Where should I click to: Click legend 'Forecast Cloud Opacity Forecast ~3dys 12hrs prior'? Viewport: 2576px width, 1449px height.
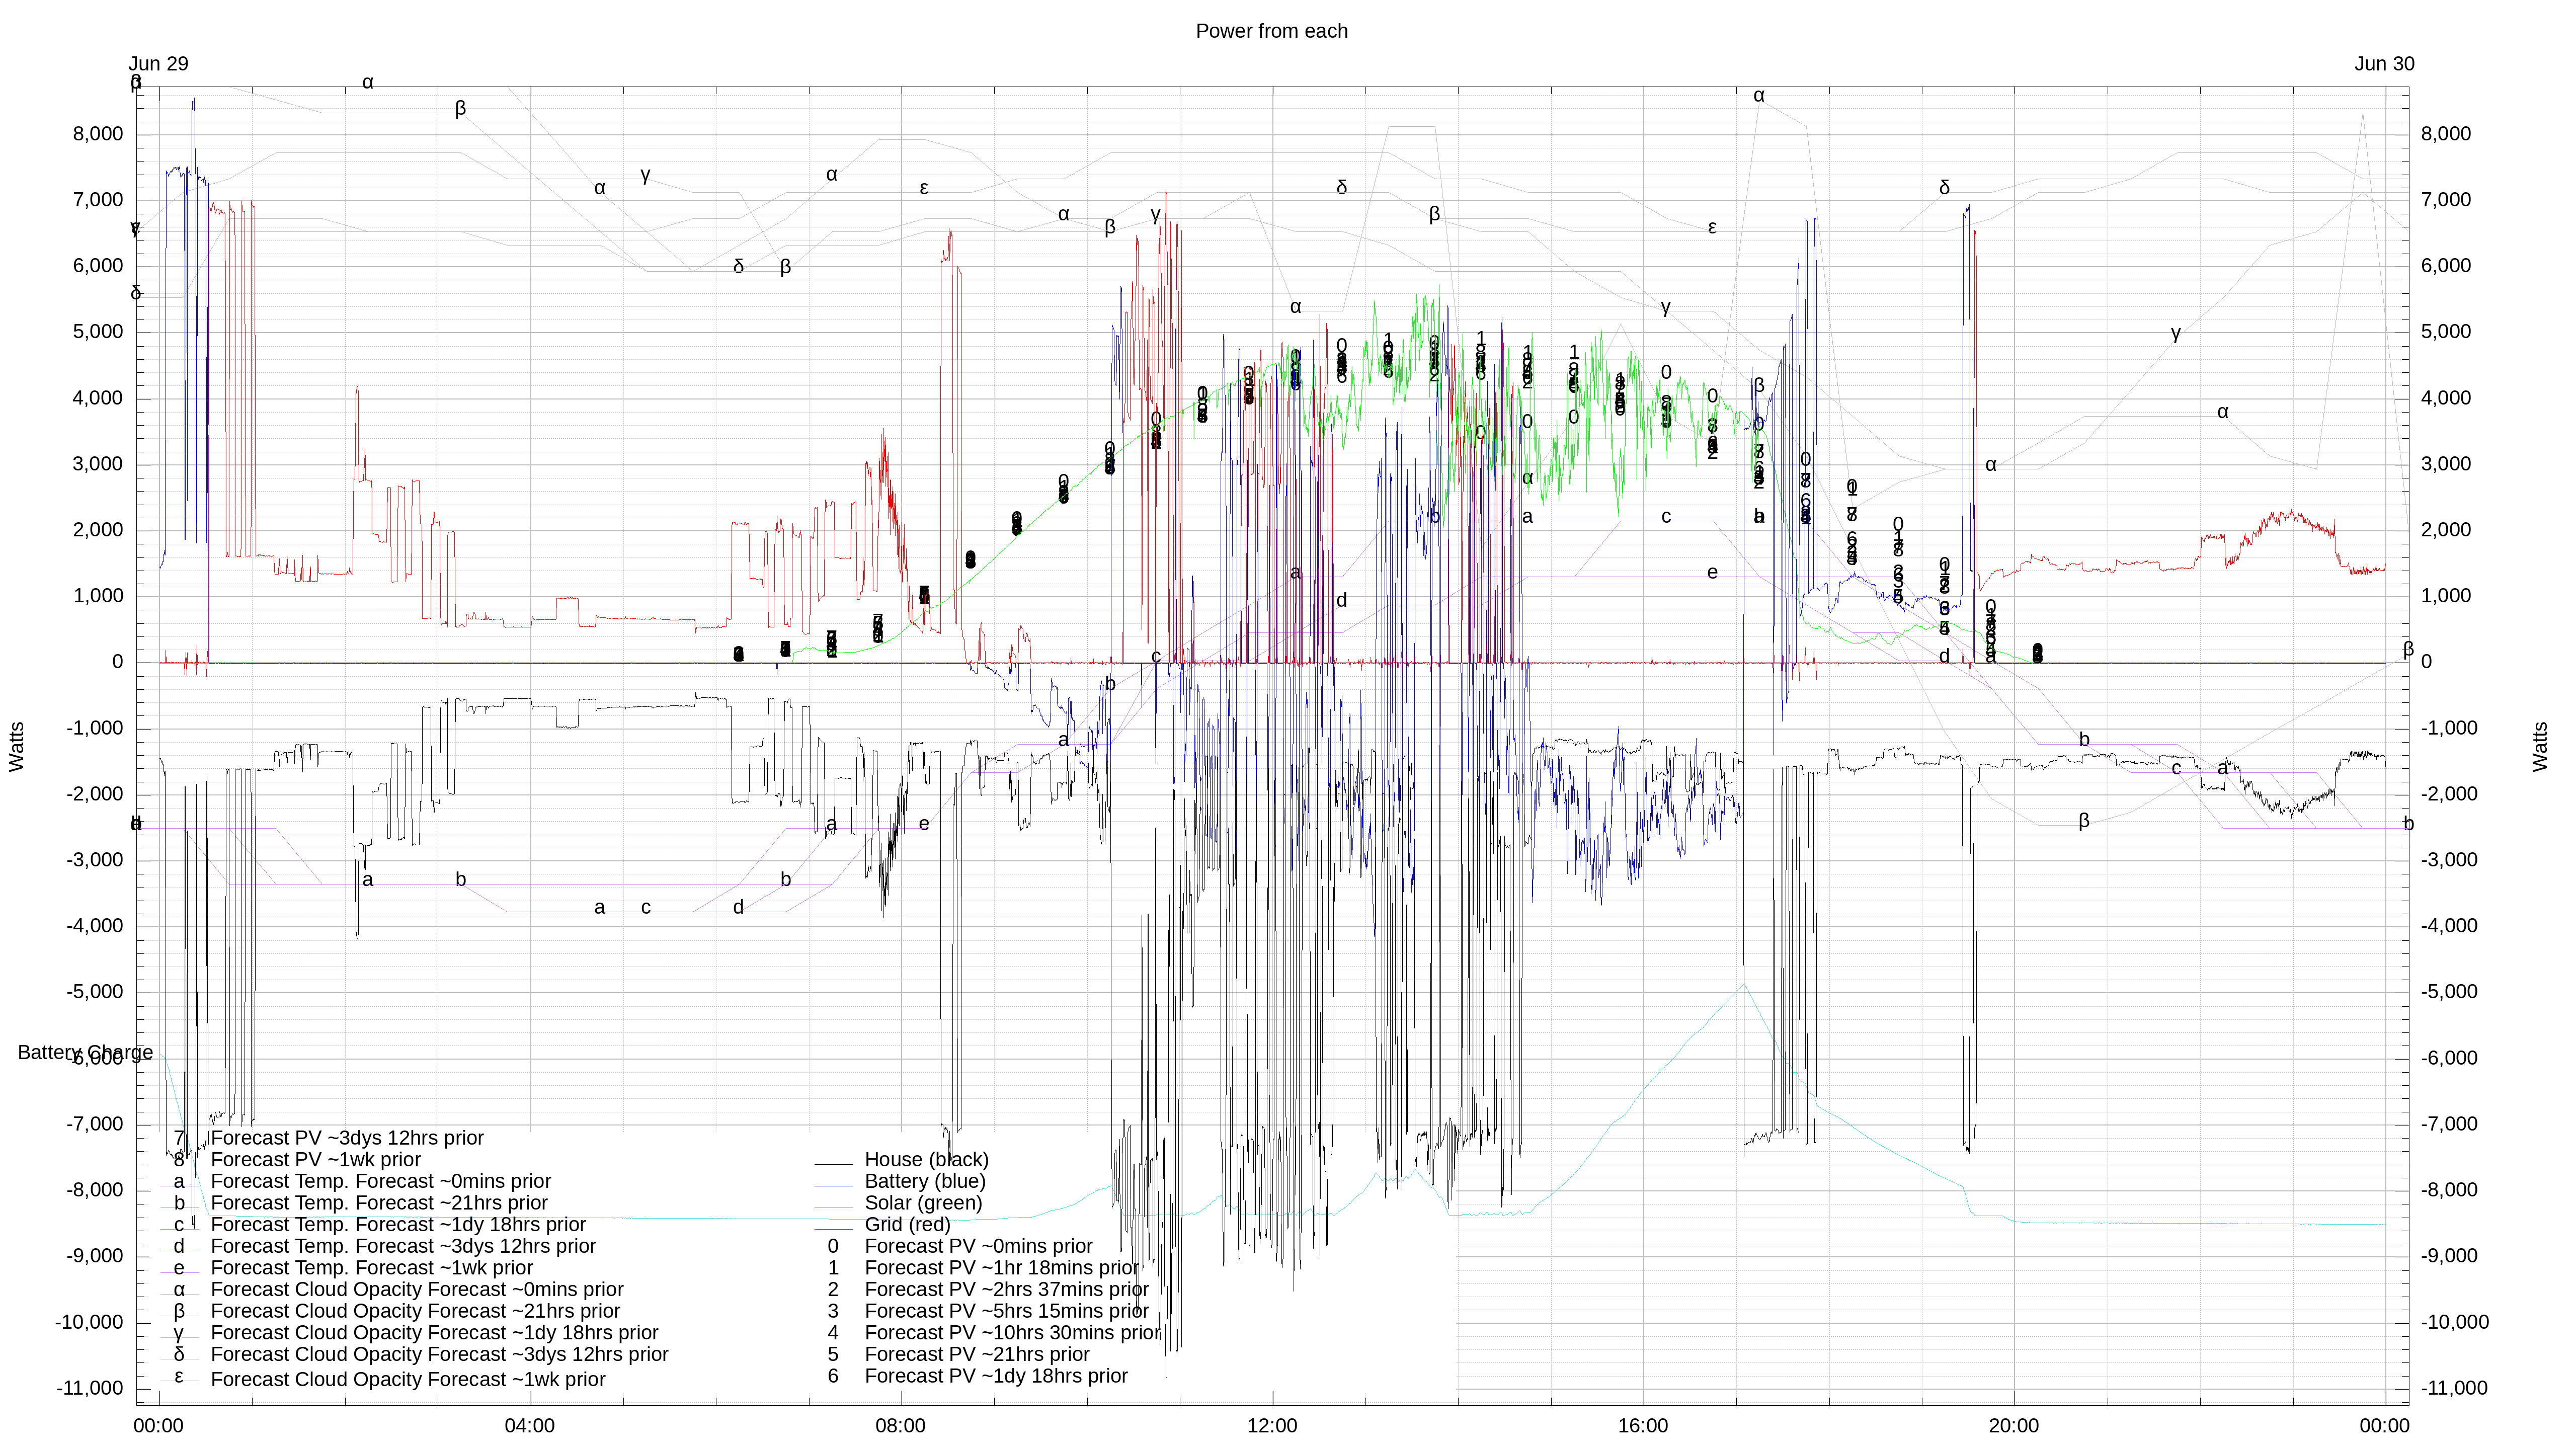[439, 1354]
